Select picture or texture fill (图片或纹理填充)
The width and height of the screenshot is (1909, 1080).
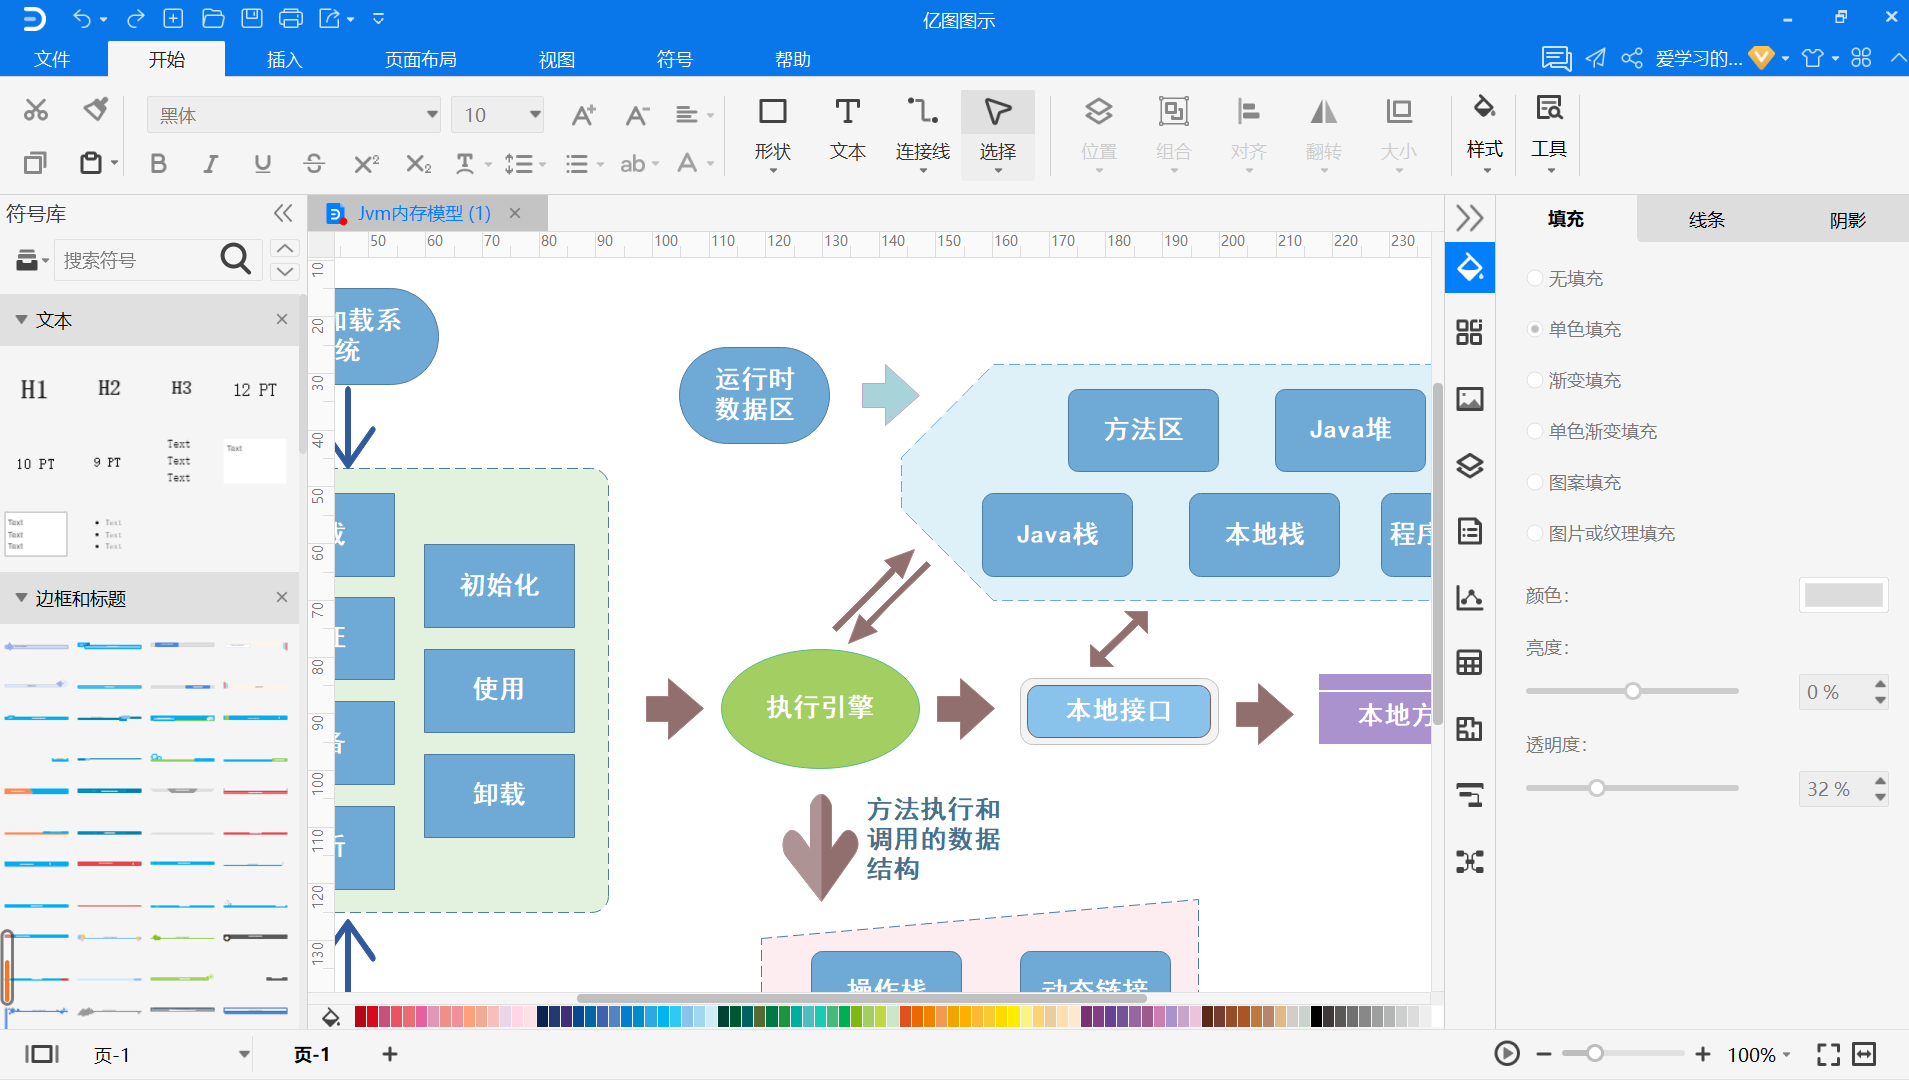pyautogui.click(x=1602, y=533)
